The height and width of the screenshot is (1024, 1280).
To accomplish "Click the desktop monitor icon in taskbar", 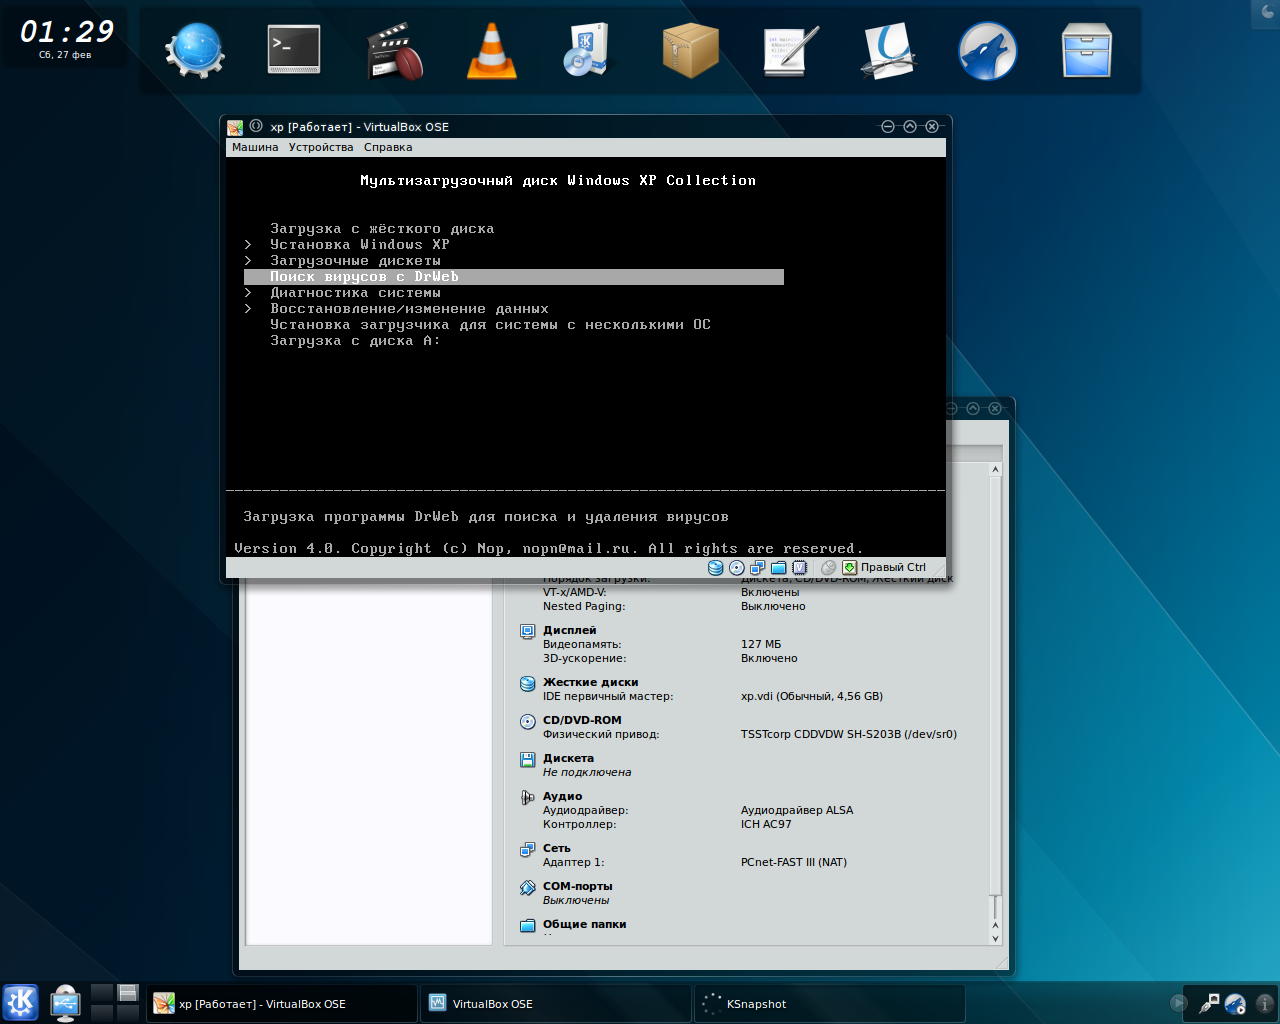I will [65, 1003].
